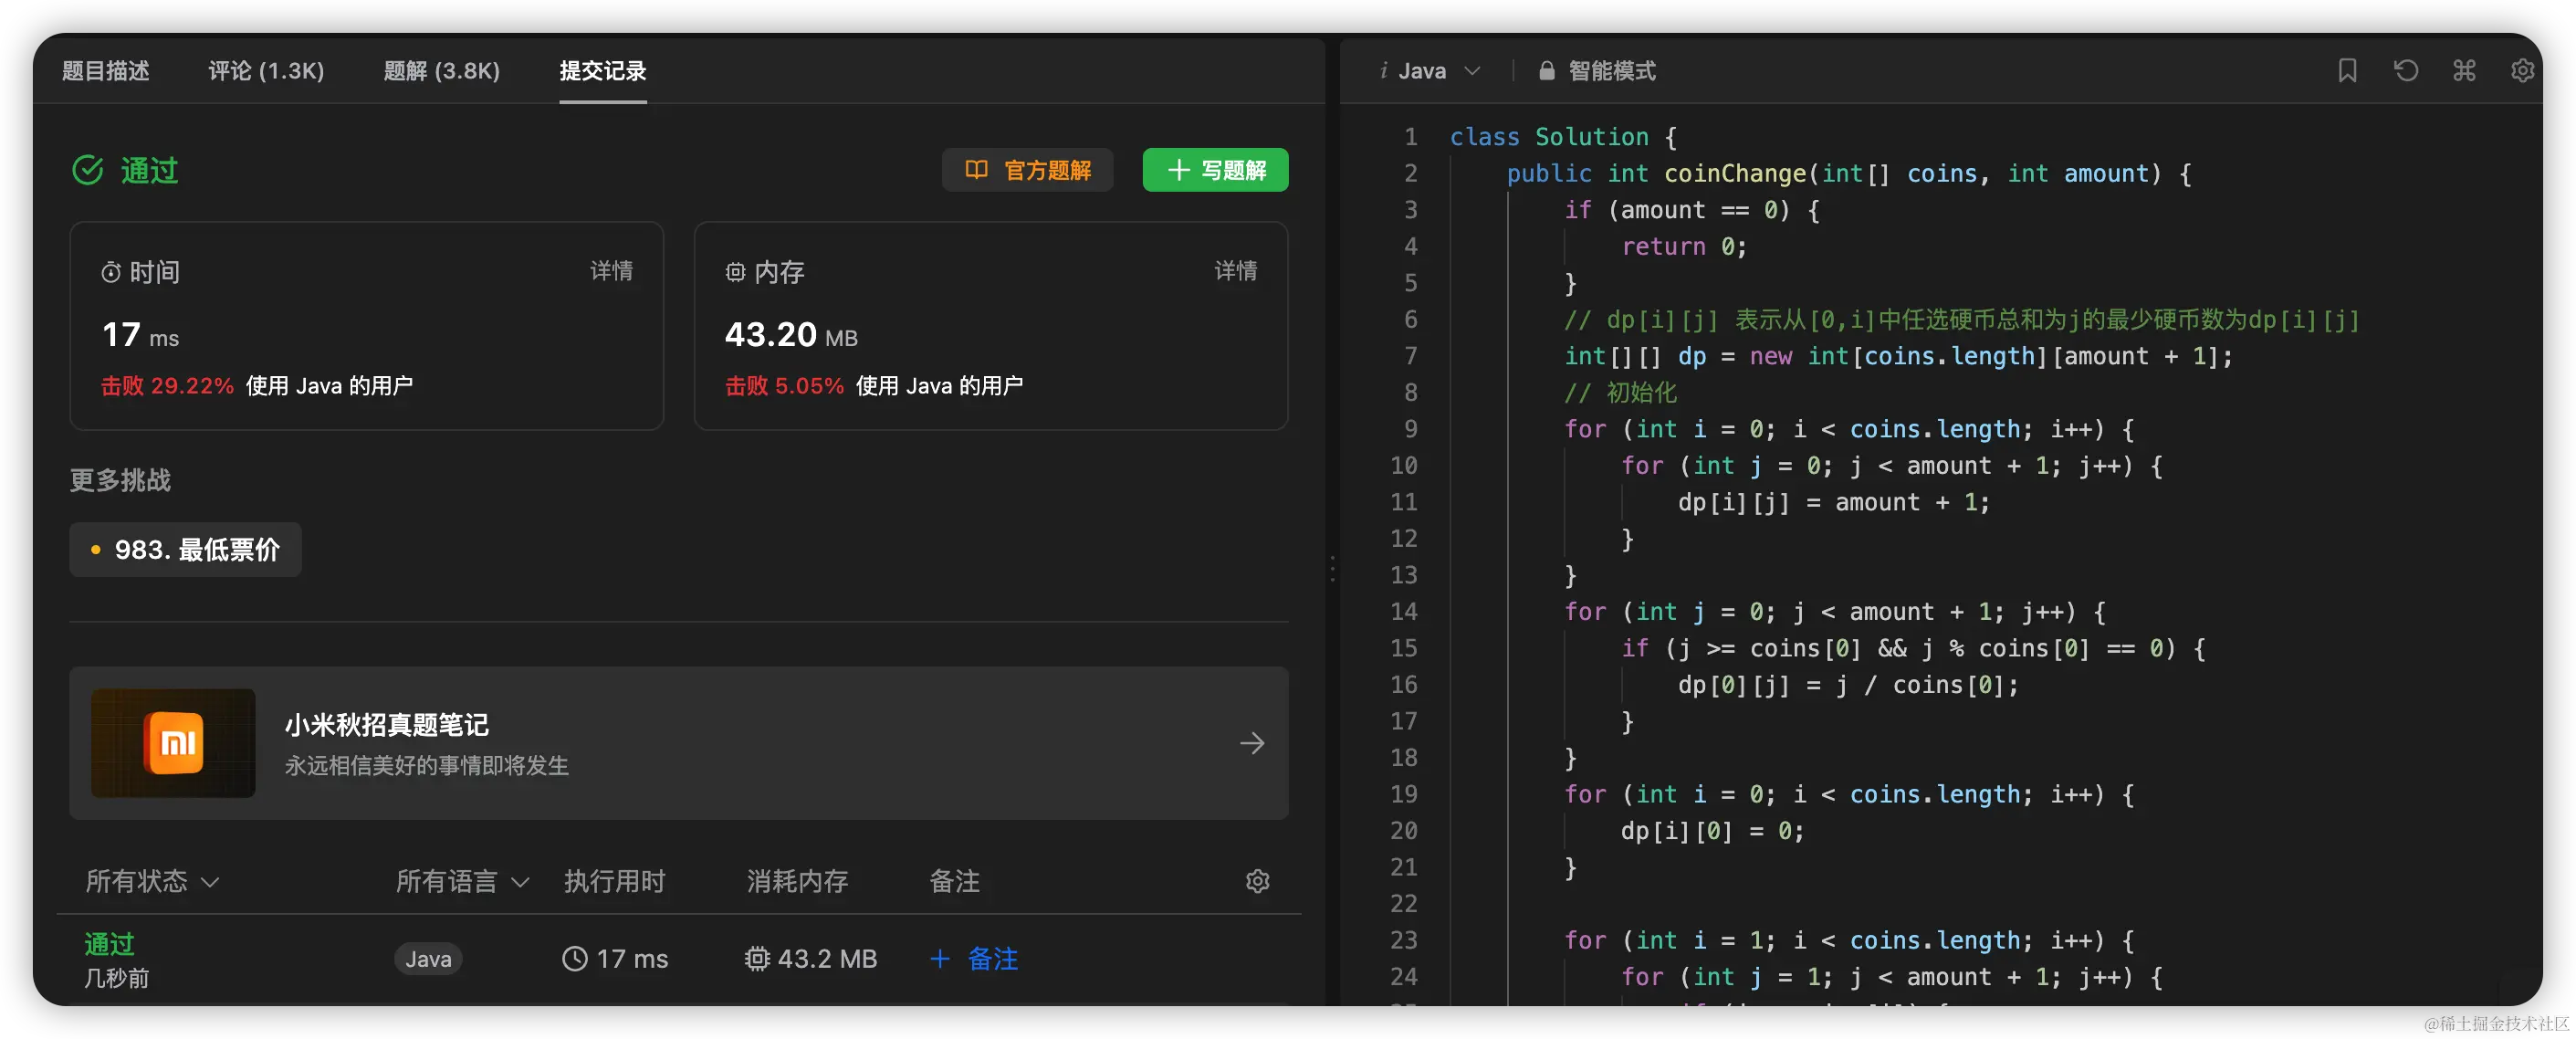Click the reset code arrow icon

pyautogui.click(x=2405, y=71)
